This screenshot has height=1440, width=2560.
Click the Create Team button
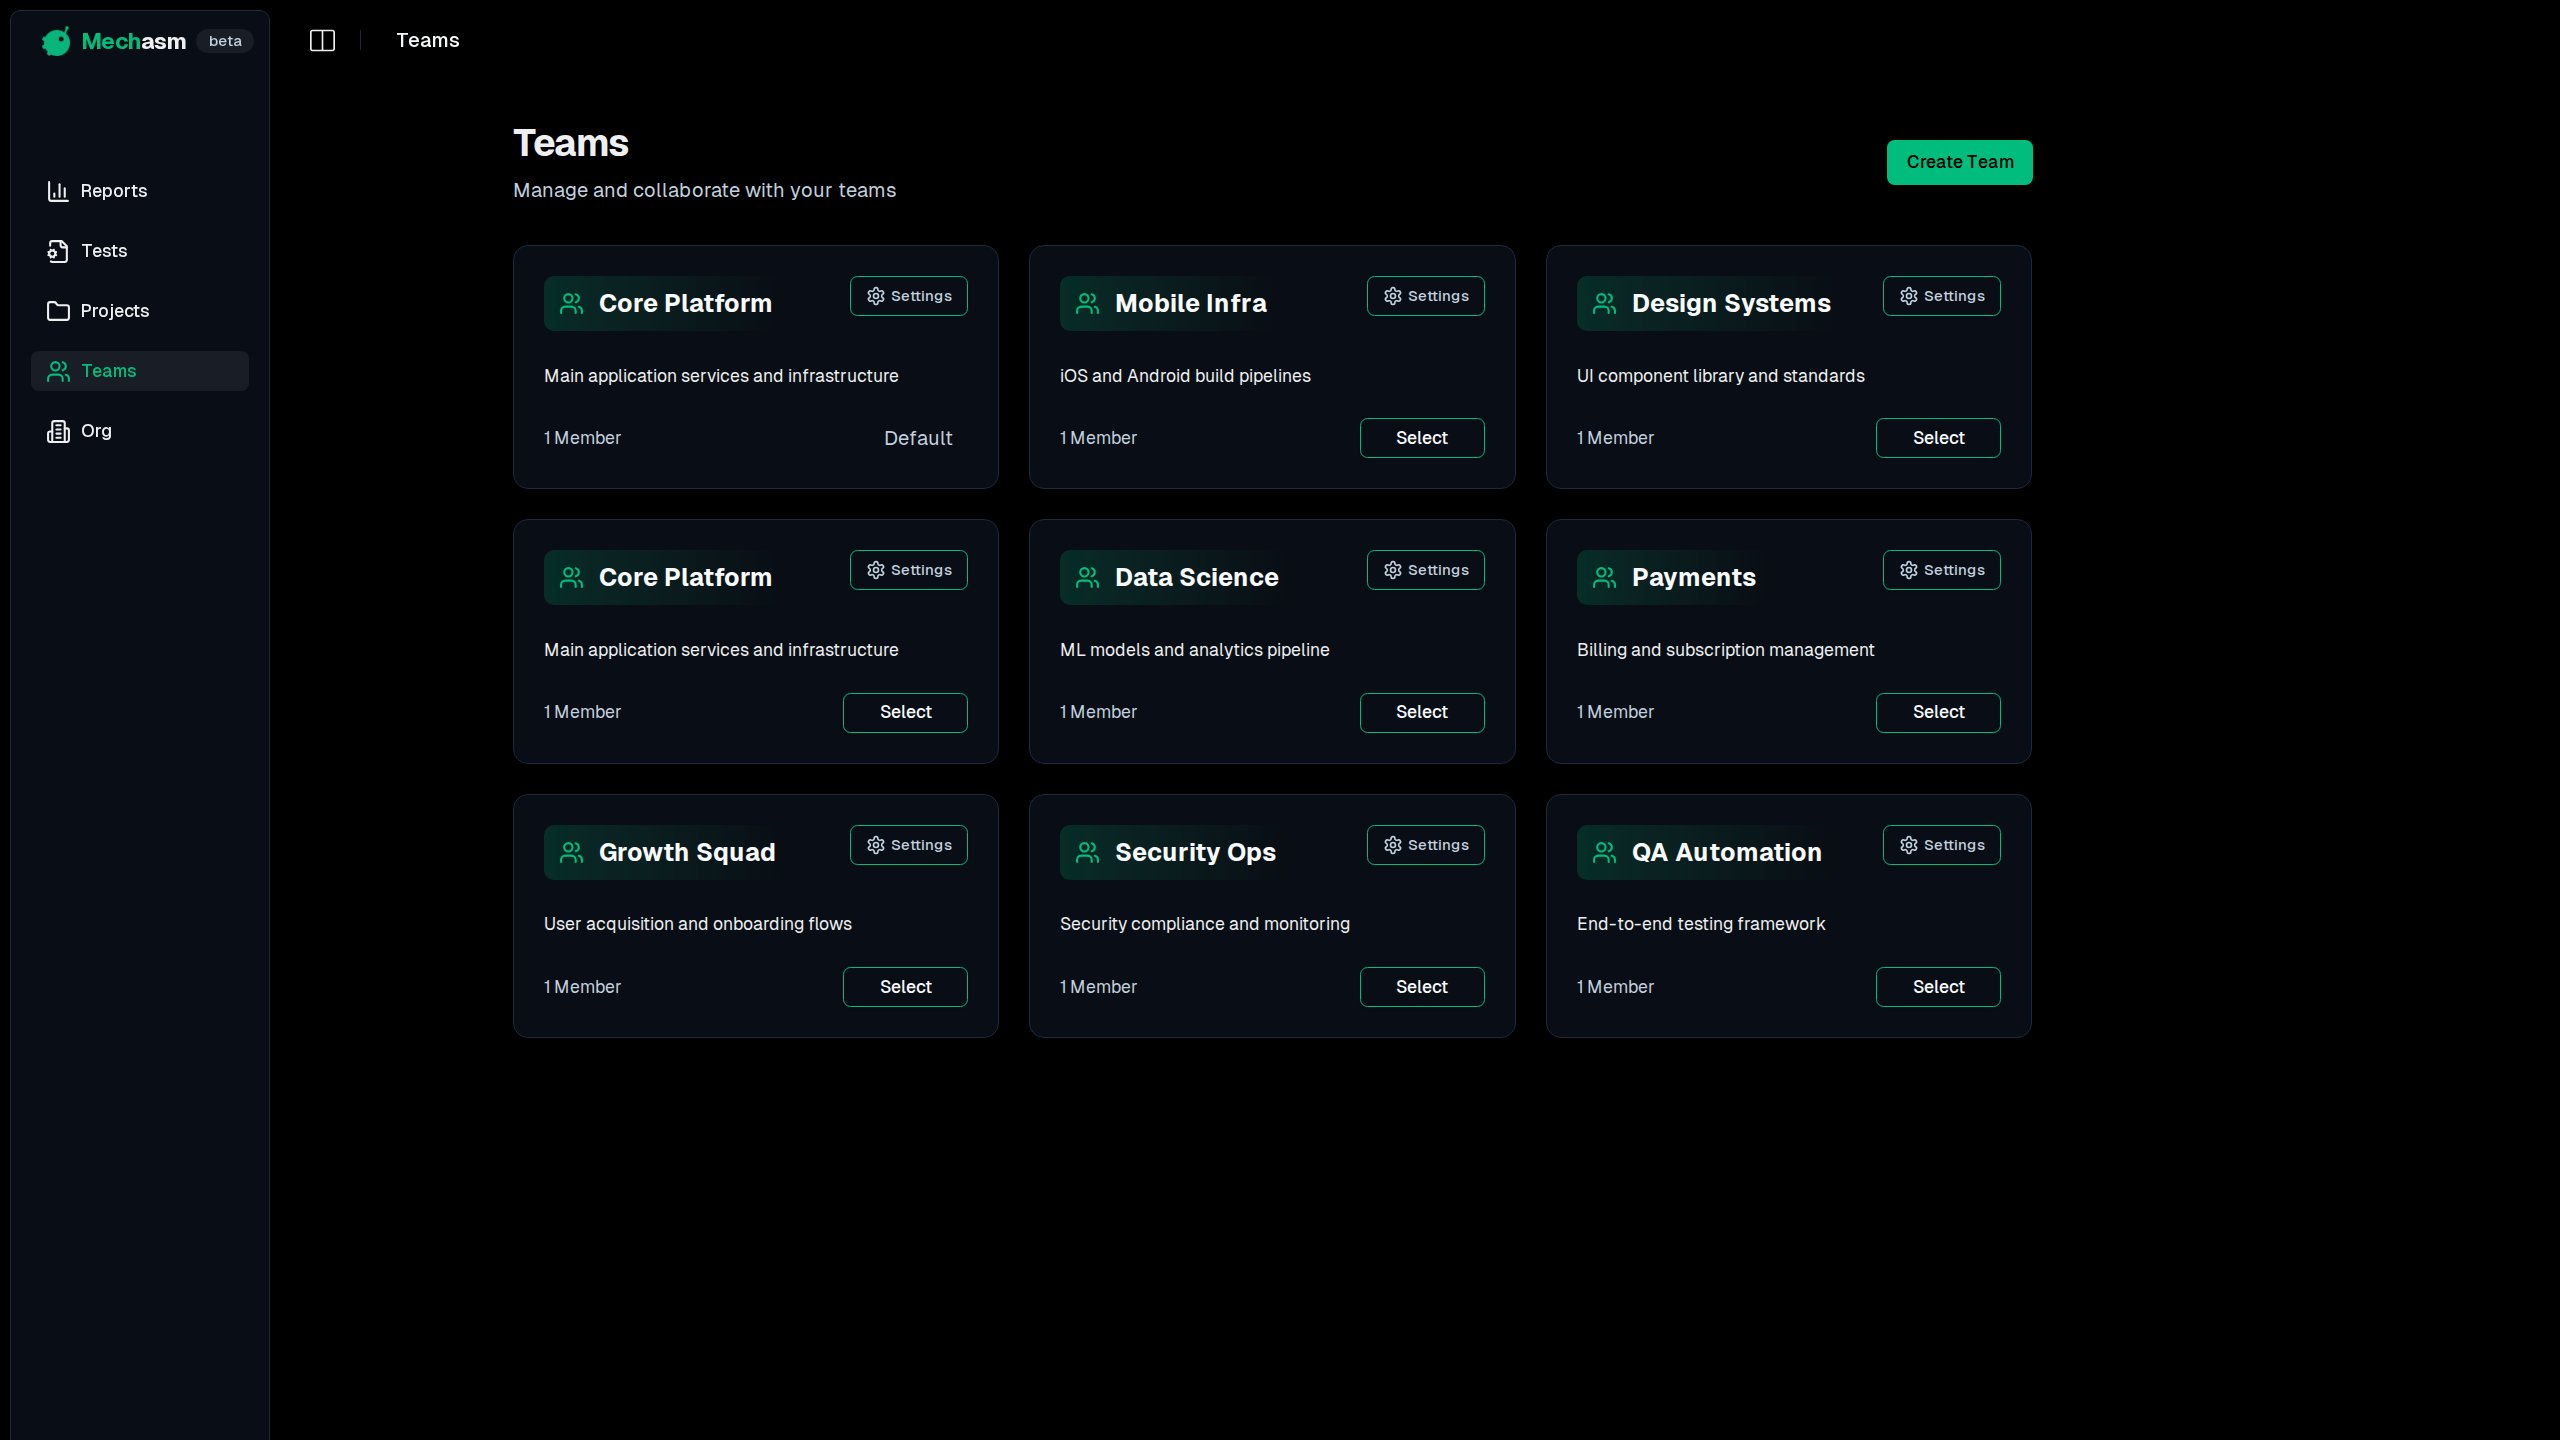(x=1958, y=161)
